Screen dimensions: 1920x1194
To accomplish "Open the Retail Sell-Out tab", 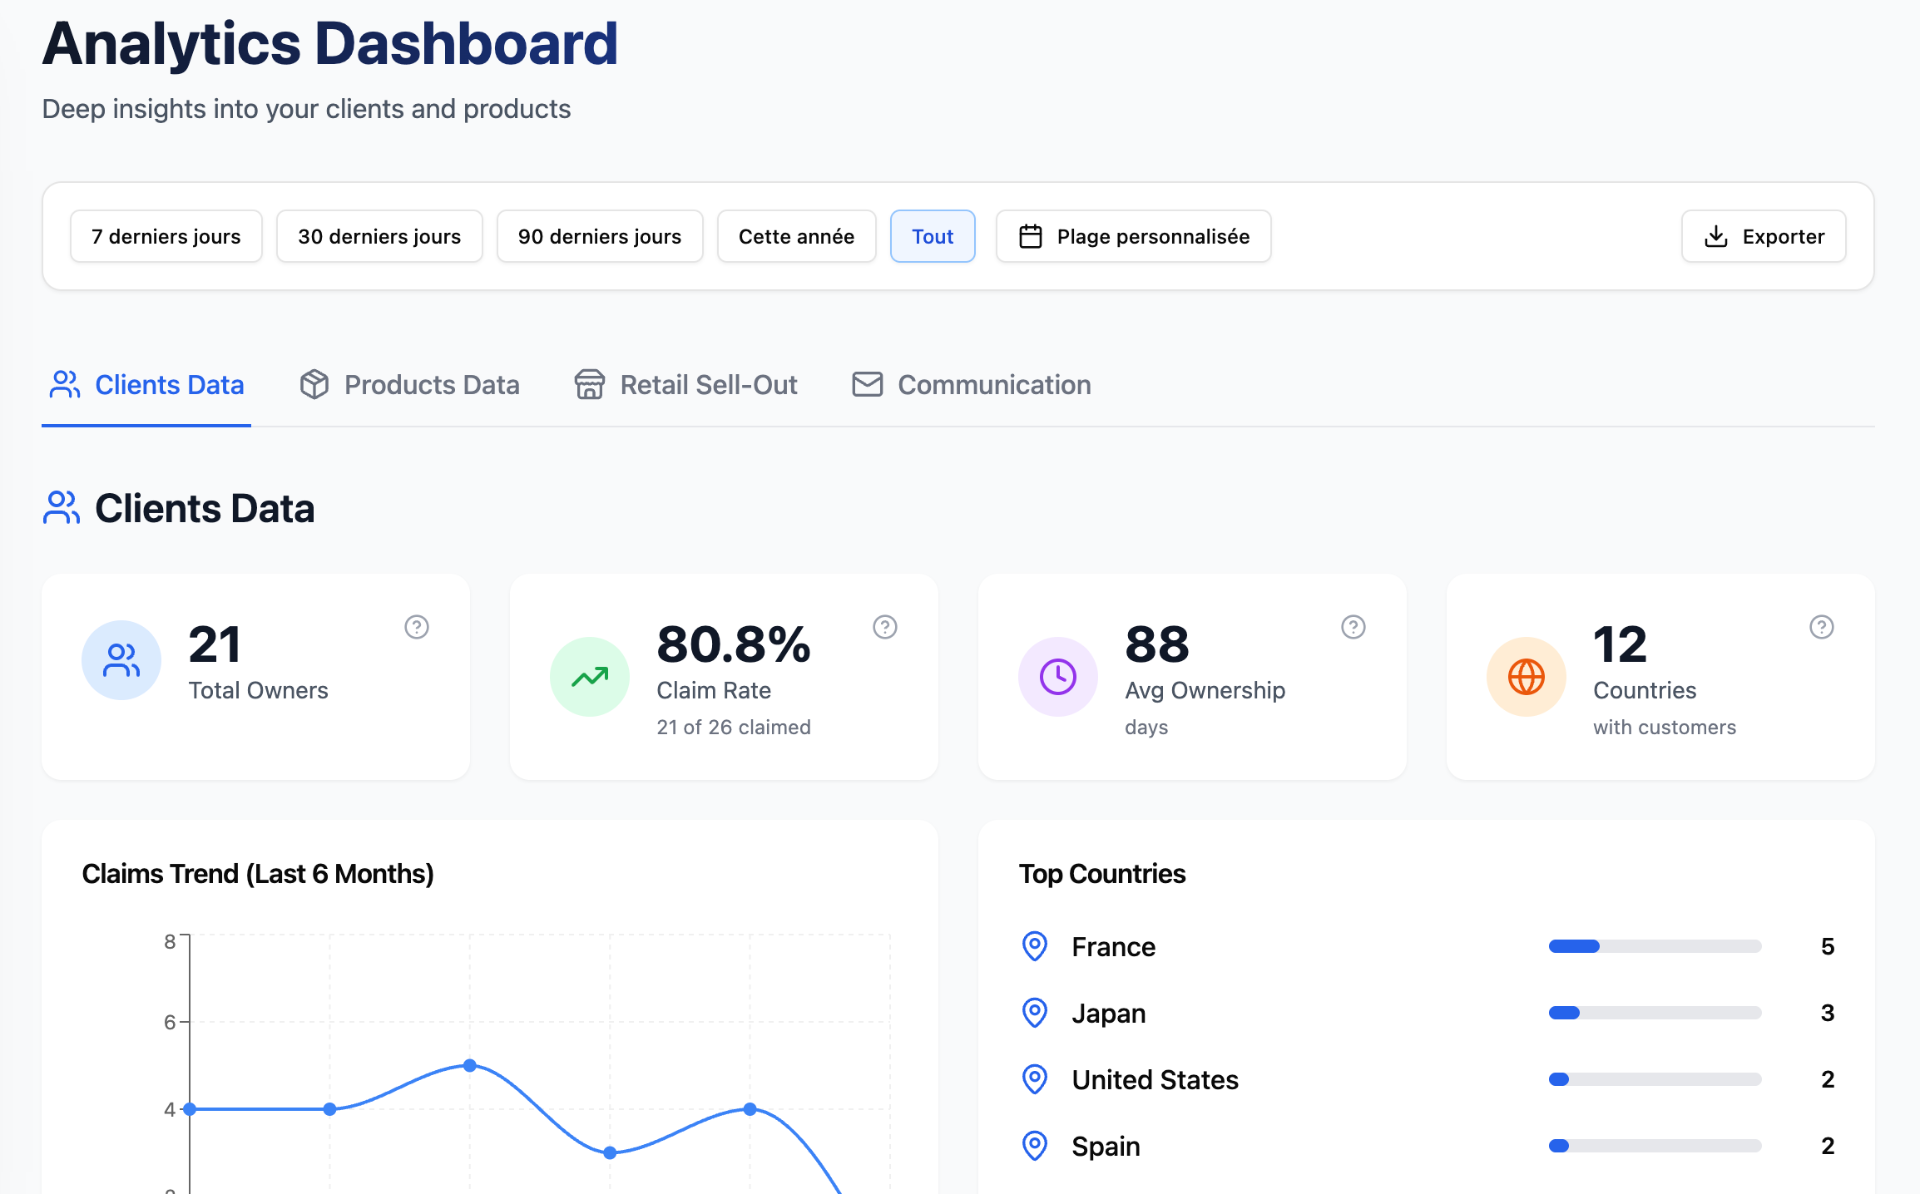I will [686, 385].
